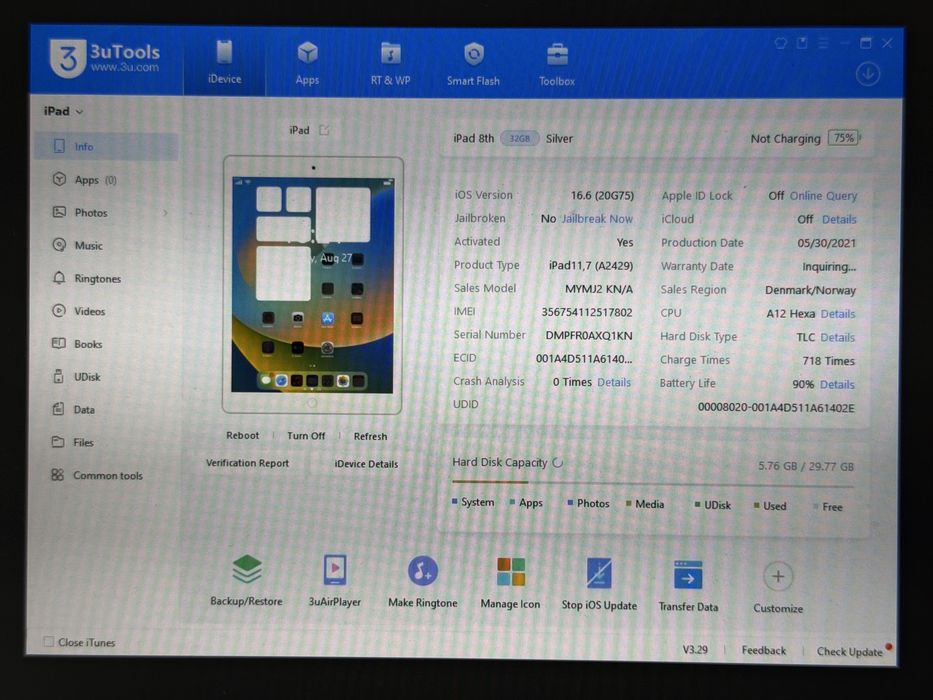Open Music in the sidebar

pos(106,245)
